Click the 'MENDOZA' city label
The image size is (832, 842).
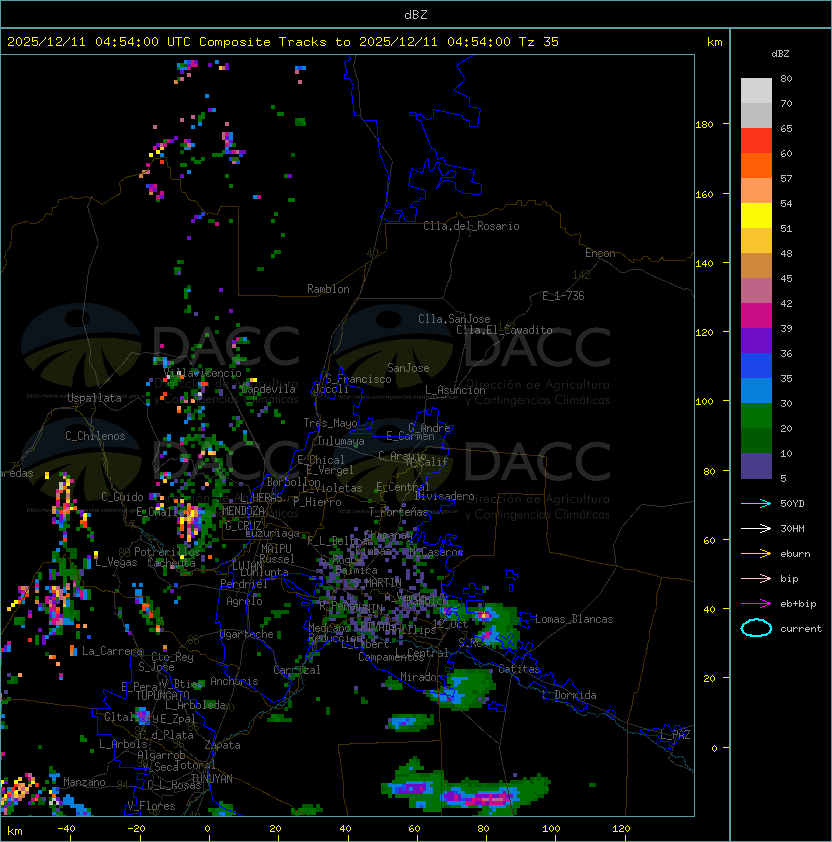coord(243,511)
